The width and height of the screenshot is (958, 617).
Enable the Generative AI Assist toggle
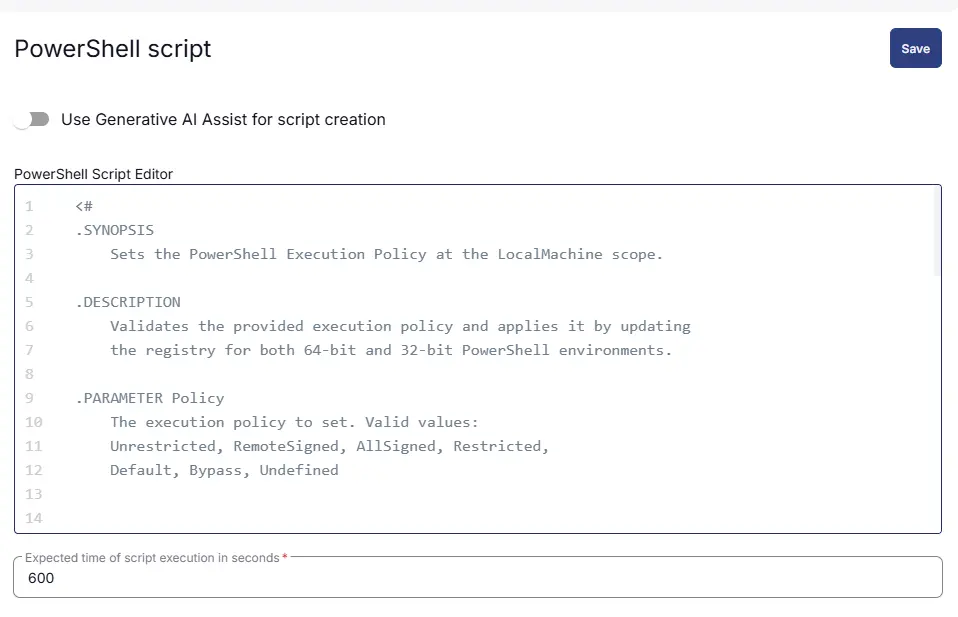tap(32, 120)
